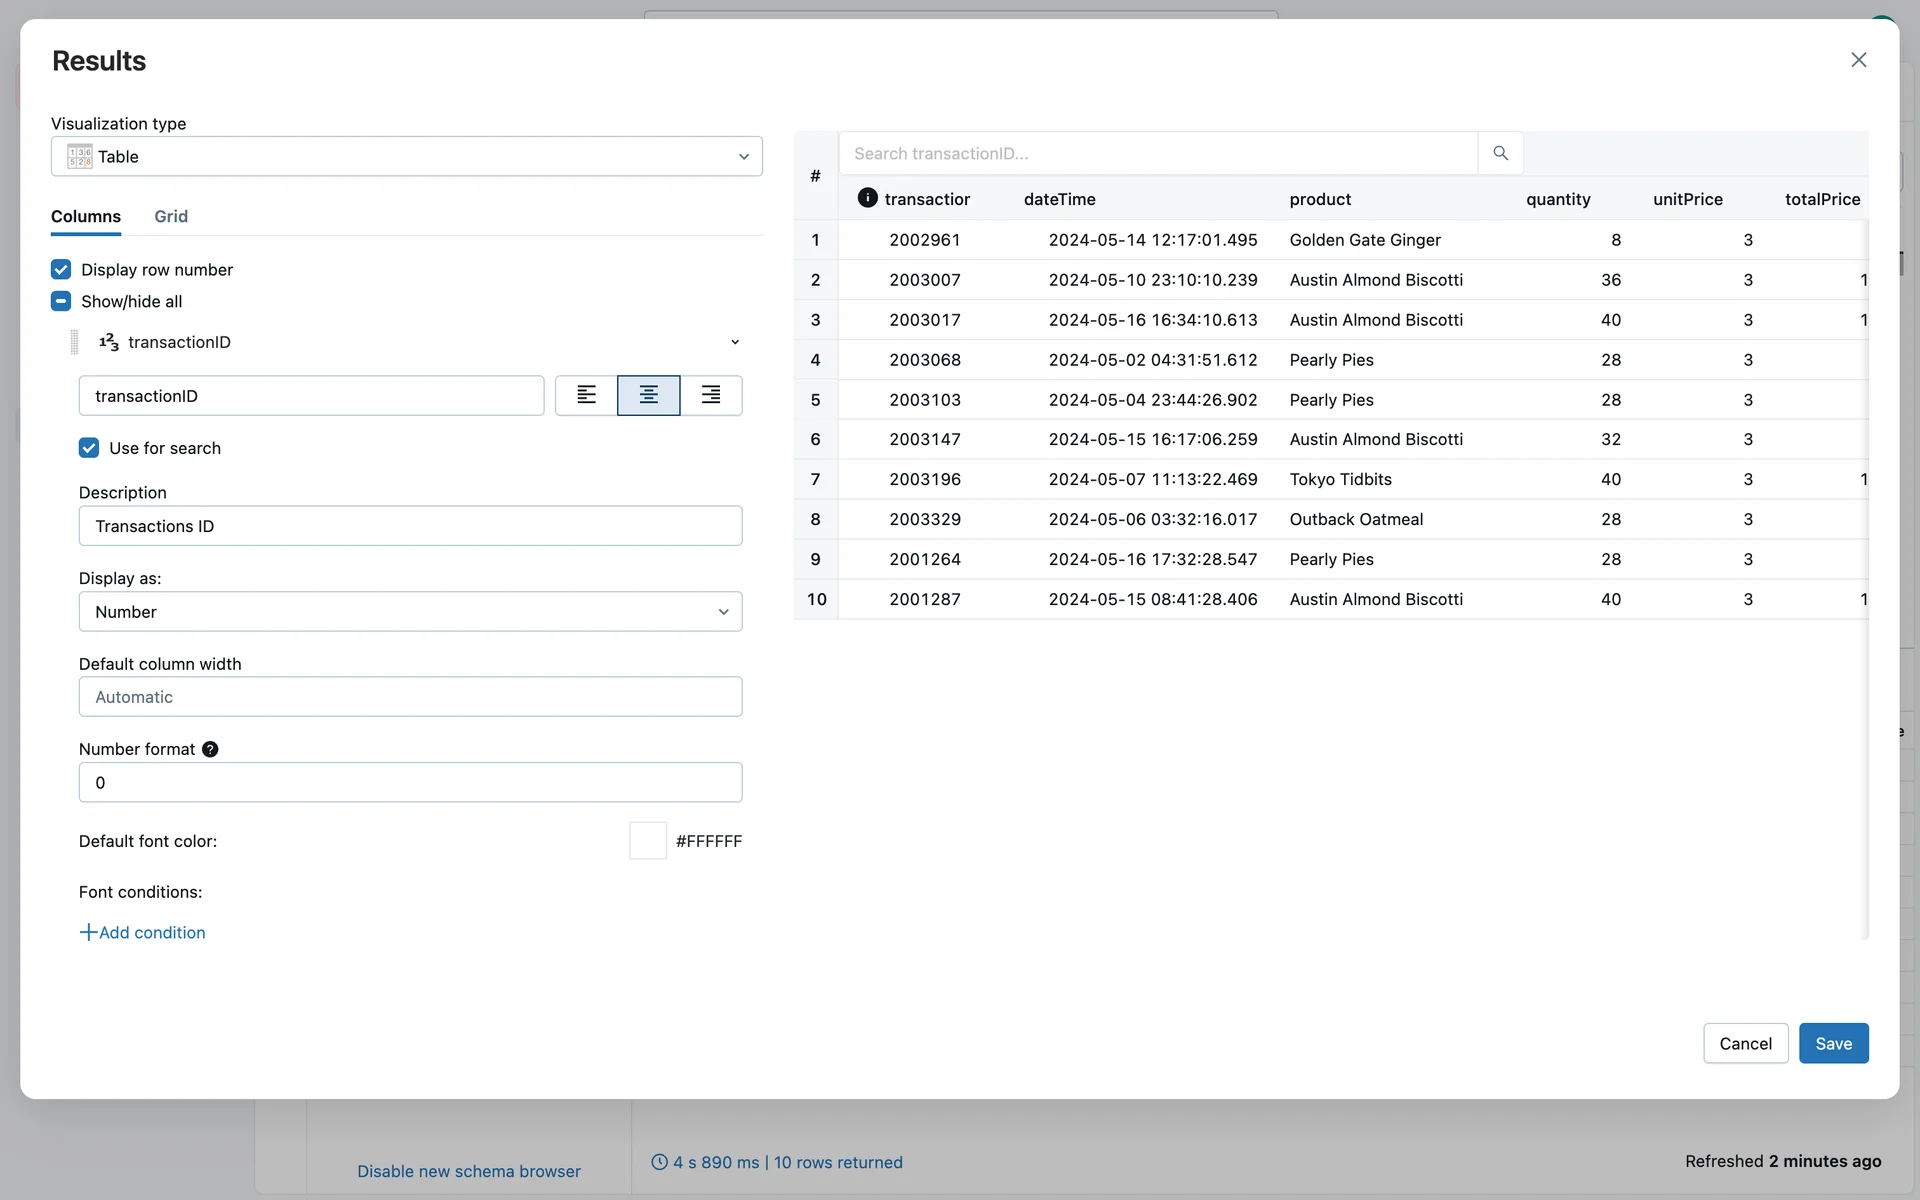Click center-align text icon

click(x=648, y=395)
